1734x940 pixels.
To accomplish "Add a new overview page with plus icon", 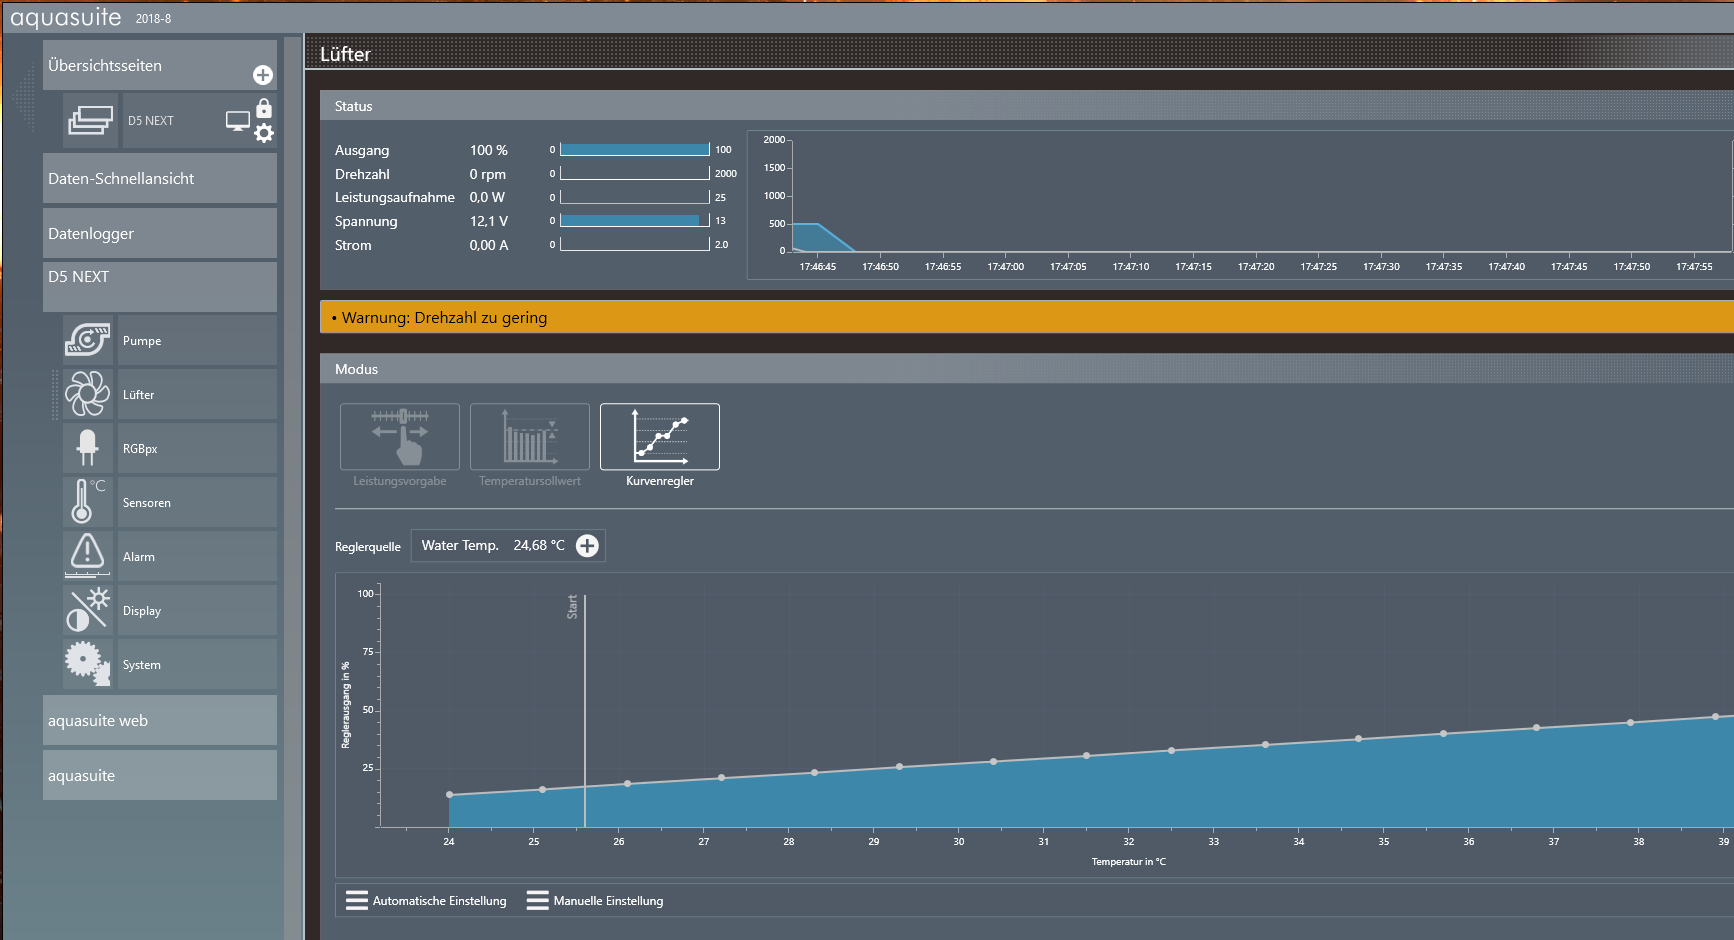I will click(x=263, y=75).
